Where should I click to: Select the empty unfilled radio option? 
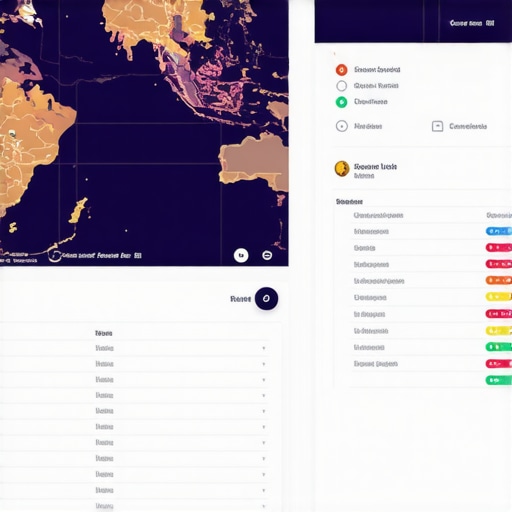coord(341,86)
